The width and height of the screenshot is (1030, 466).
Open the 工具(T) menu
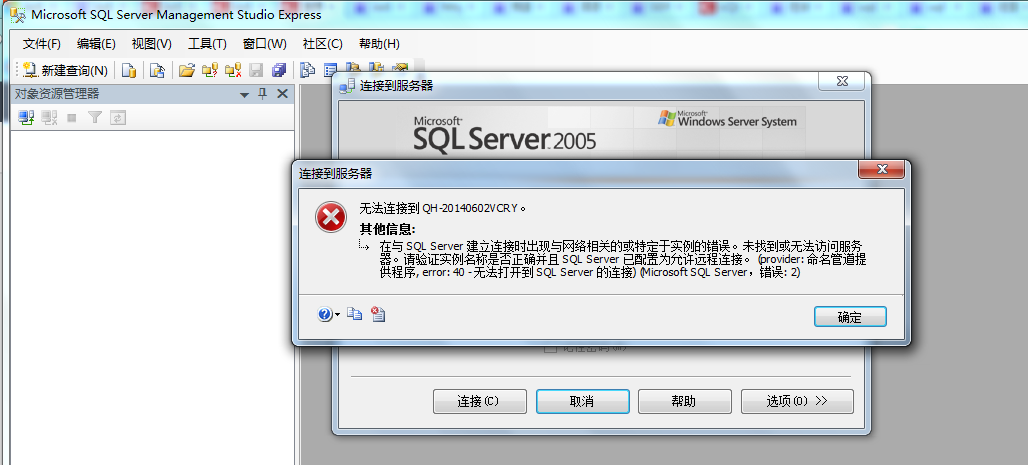(x=207, y=44)
